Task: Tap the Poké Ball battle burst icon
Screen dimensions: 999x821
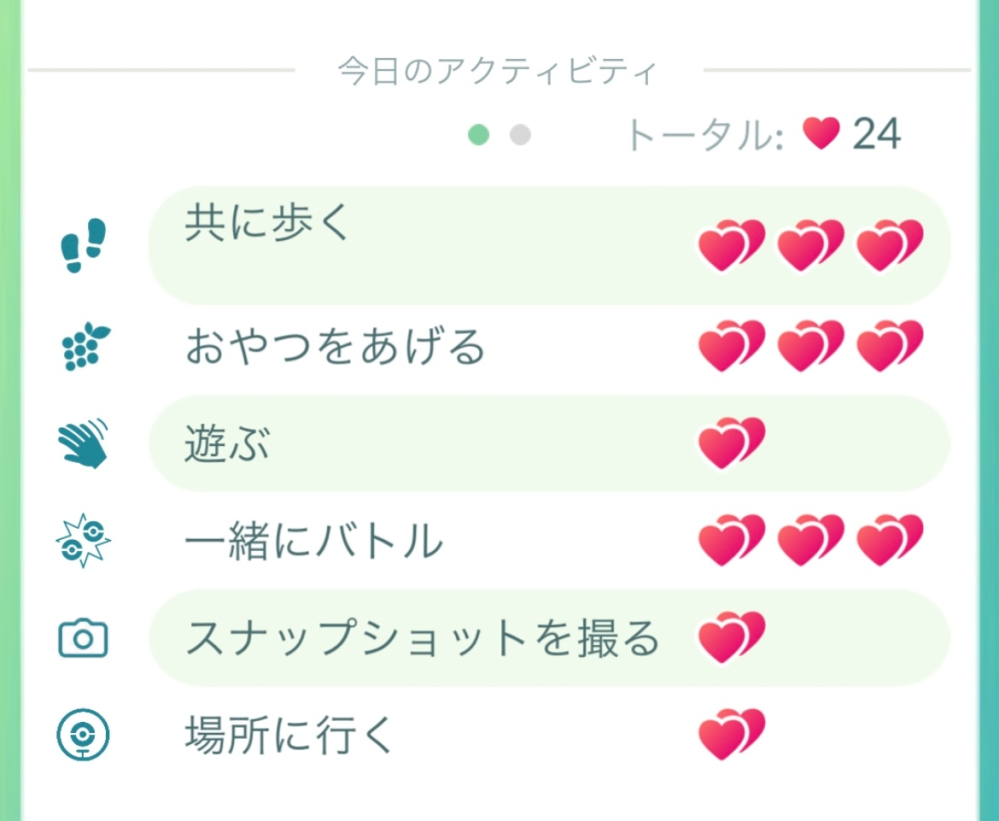Action: tap(83, 541)
